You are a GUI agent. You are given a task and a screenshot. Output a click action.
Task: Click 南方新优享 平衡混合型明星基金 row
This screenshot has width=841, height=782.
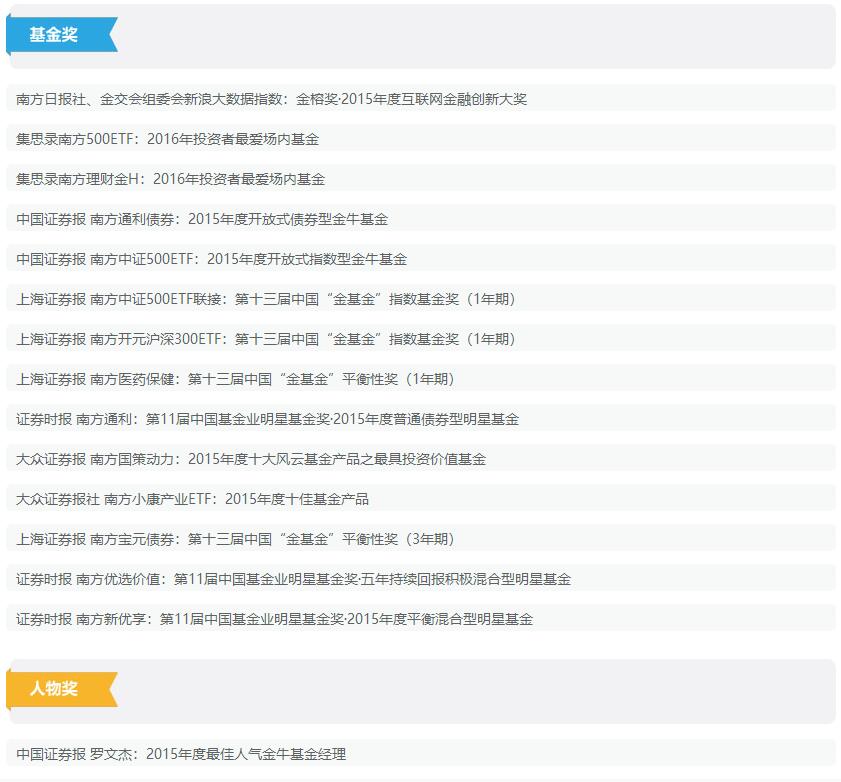tap(274, 619)
